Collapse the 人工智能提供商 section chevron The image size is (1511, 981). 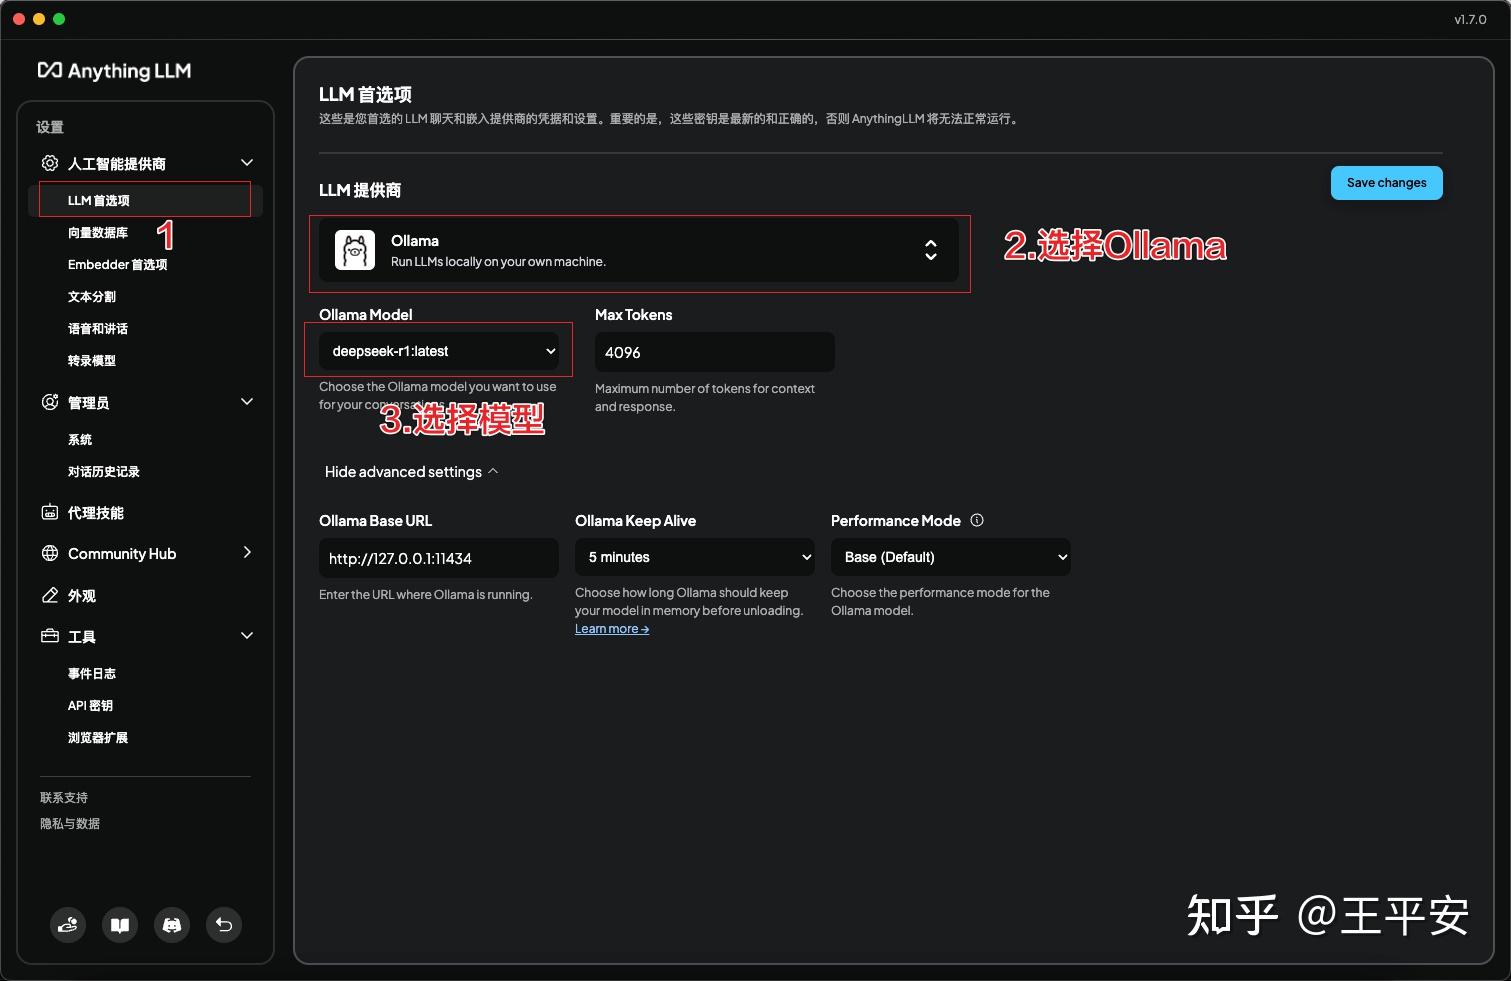click(x=247, y=163)
